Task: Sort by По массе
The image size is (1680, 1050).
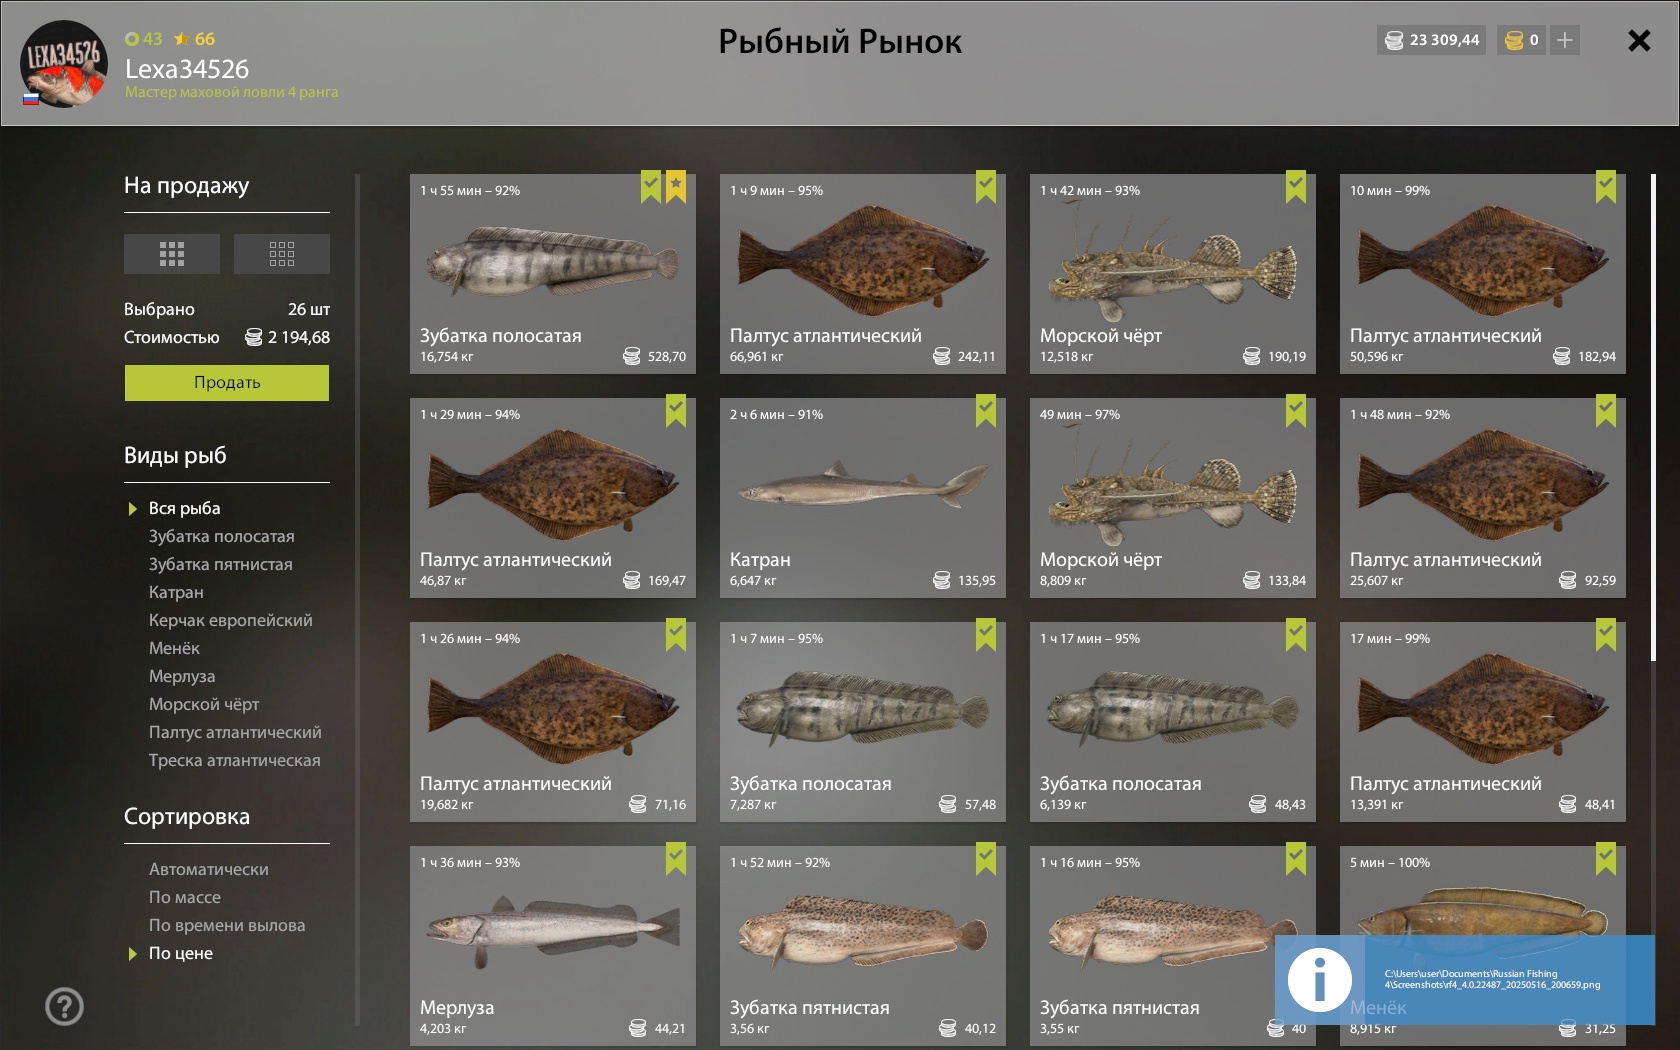Action: tap(185, 897)
